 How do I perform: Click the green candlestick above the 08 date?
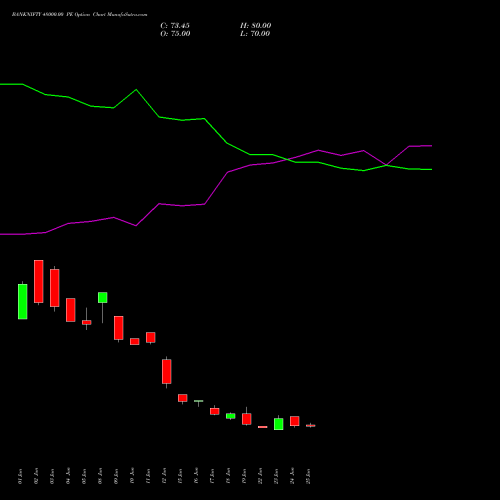click(x=103, y=297)
